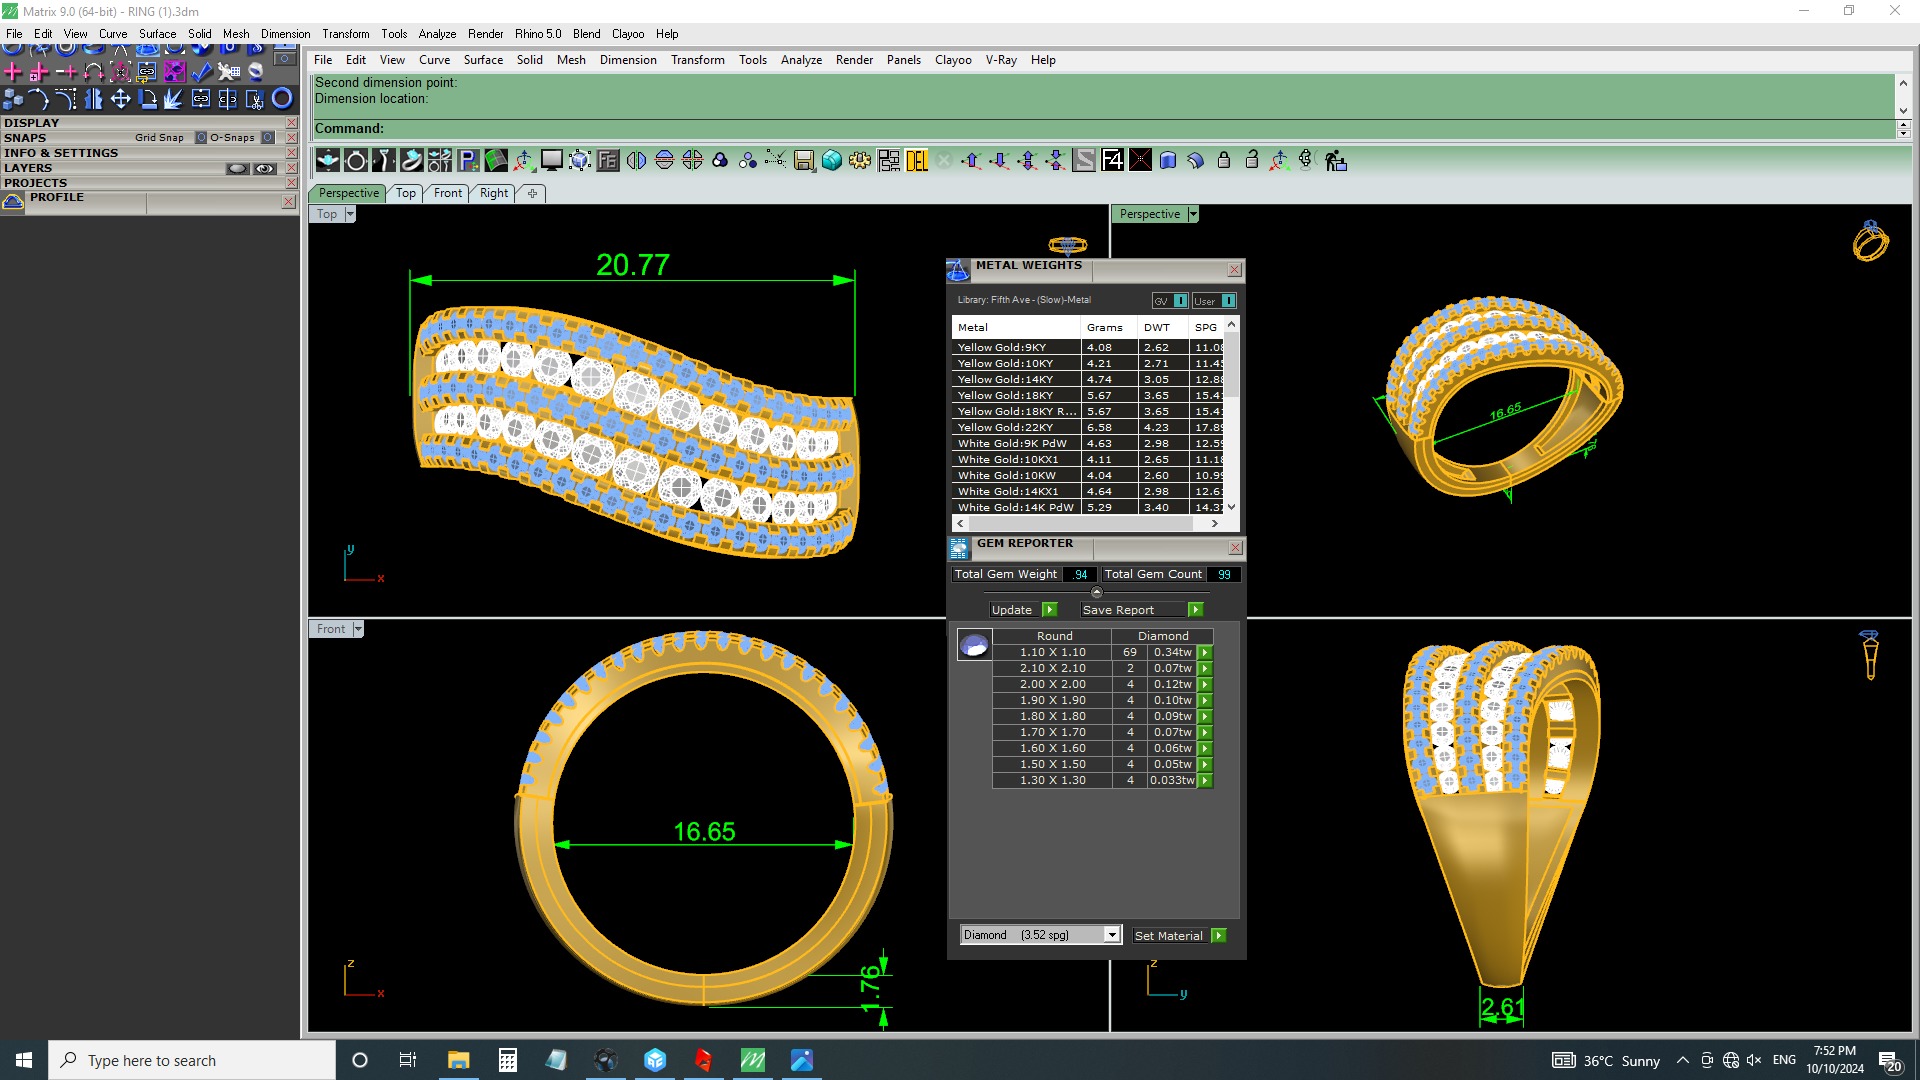Click the blue torus ring icon
This screenshot has height=1080, width=1920.
(x=282, y=99)
